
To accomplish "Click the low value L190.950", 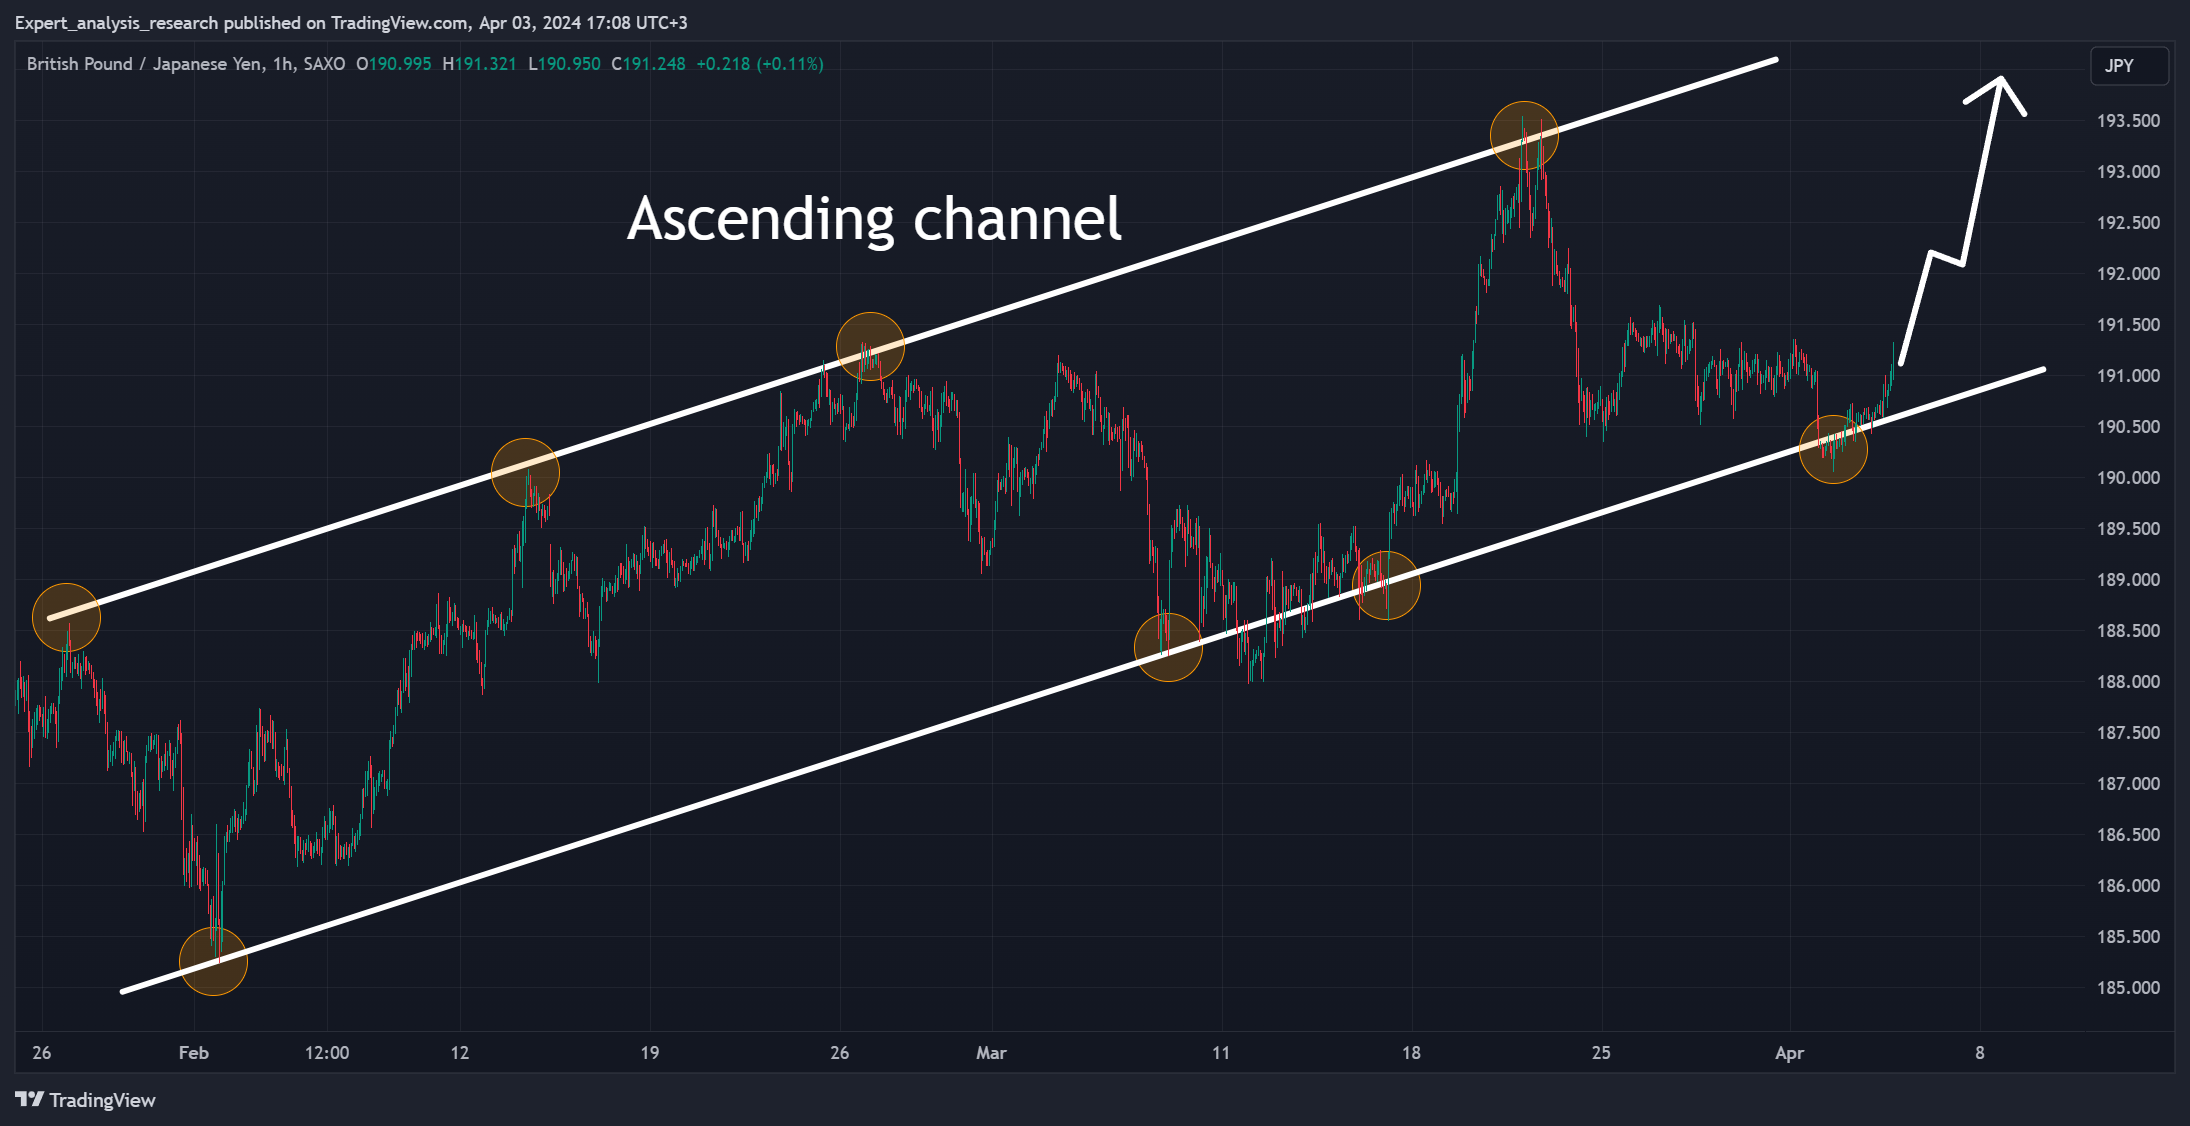I will [x=565, y=64].
